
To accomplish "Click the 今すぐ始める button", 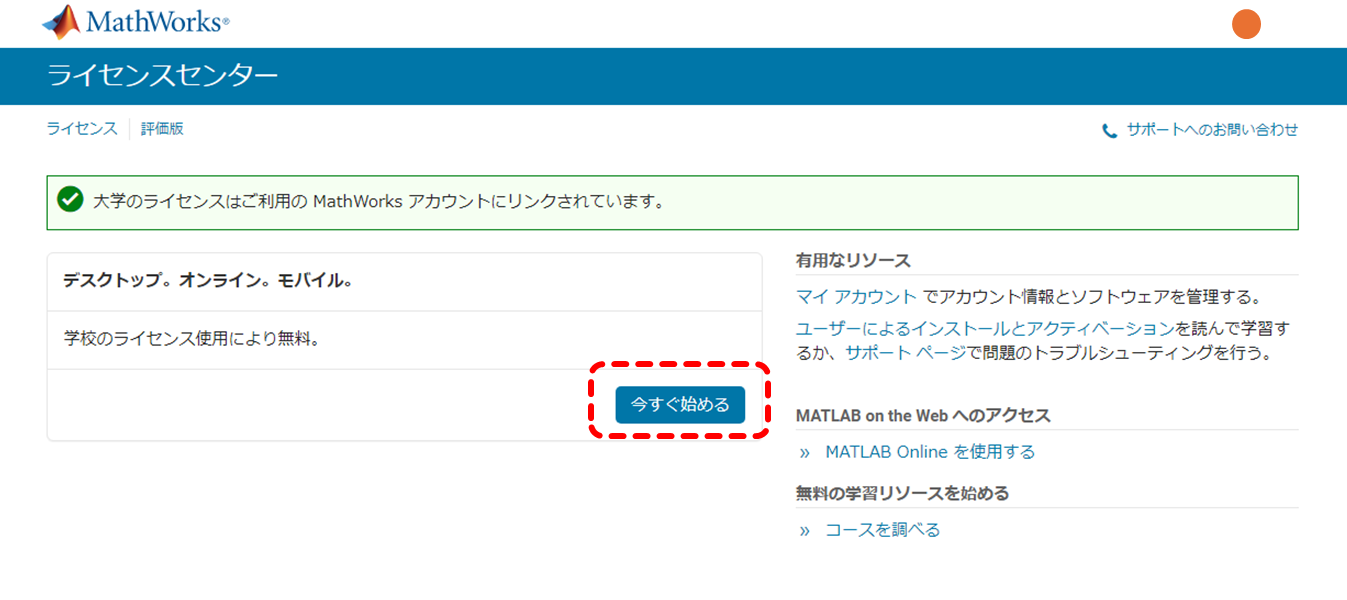I will (x=680, y=405).
